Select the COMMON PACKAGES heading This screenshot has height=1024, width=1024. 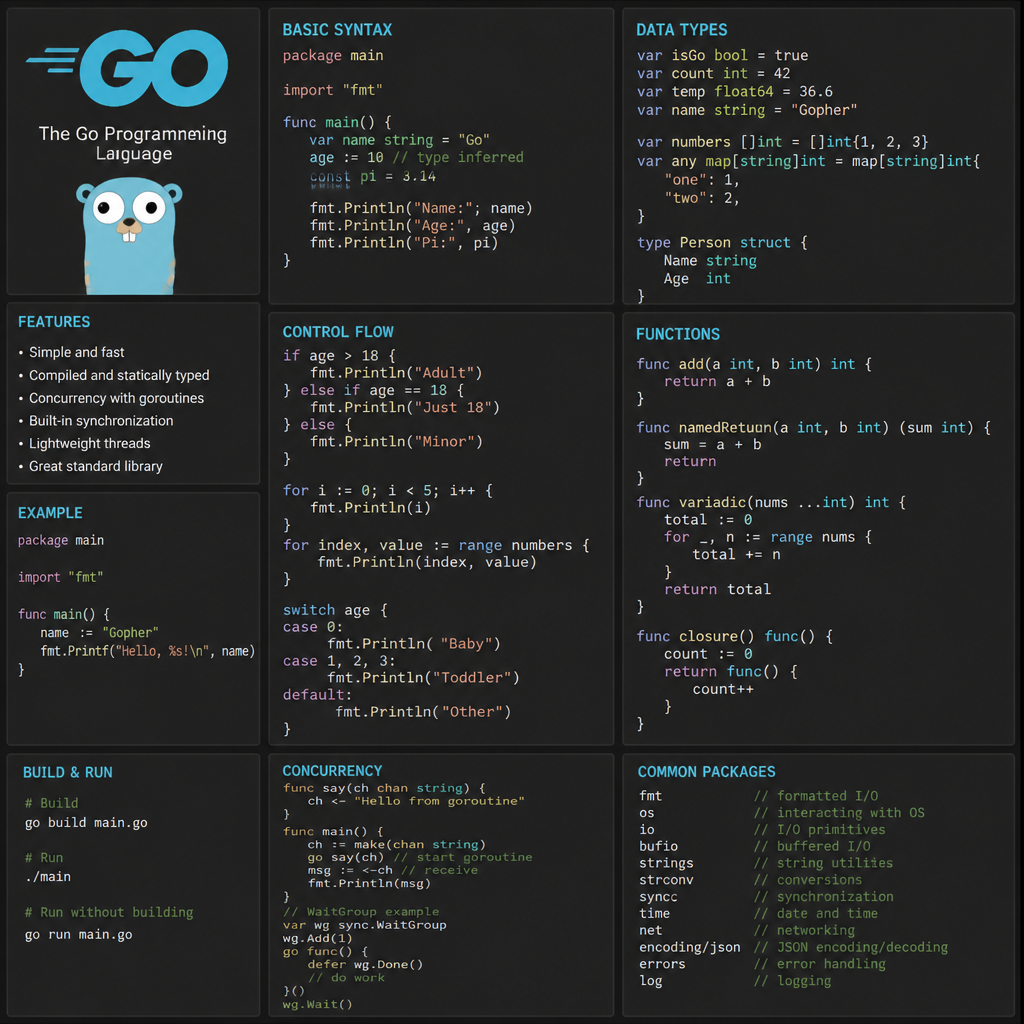(706, 772)
